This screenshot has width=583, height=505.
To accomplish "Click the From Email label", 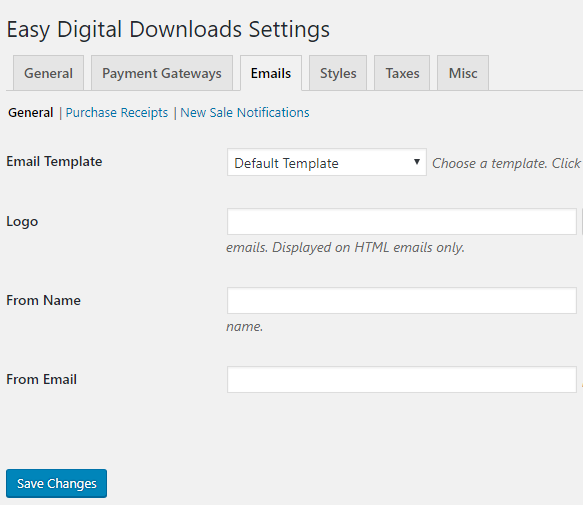I will (42, 379).
